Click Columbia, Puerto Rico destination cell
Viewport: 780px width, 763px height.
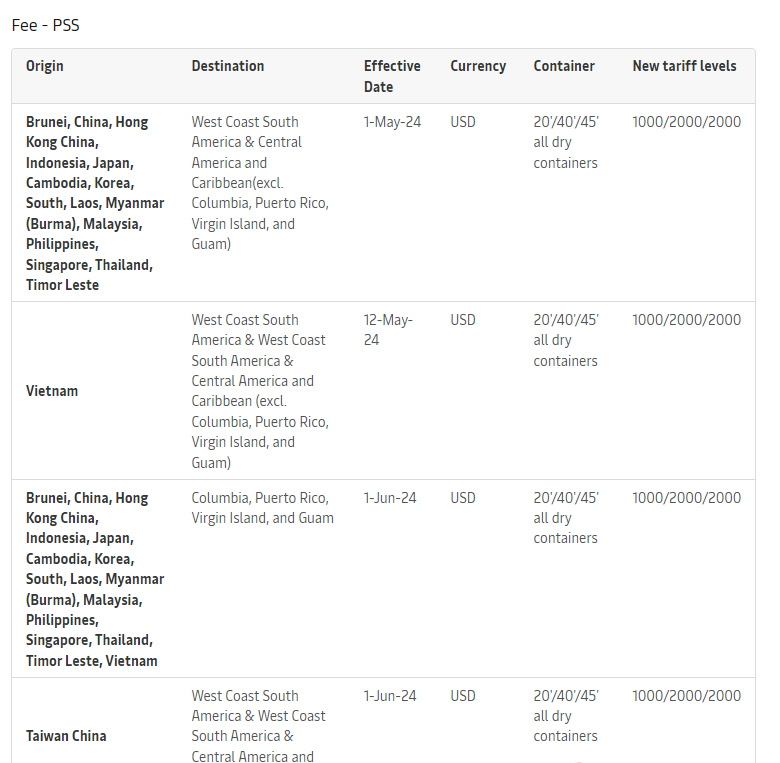[263, 508]
